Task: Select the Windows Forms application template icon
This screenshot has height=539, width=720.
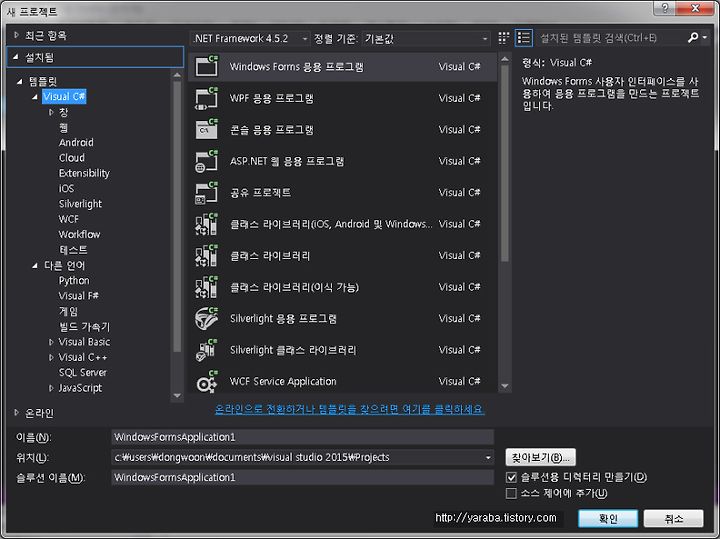Action: pos(207,66)
